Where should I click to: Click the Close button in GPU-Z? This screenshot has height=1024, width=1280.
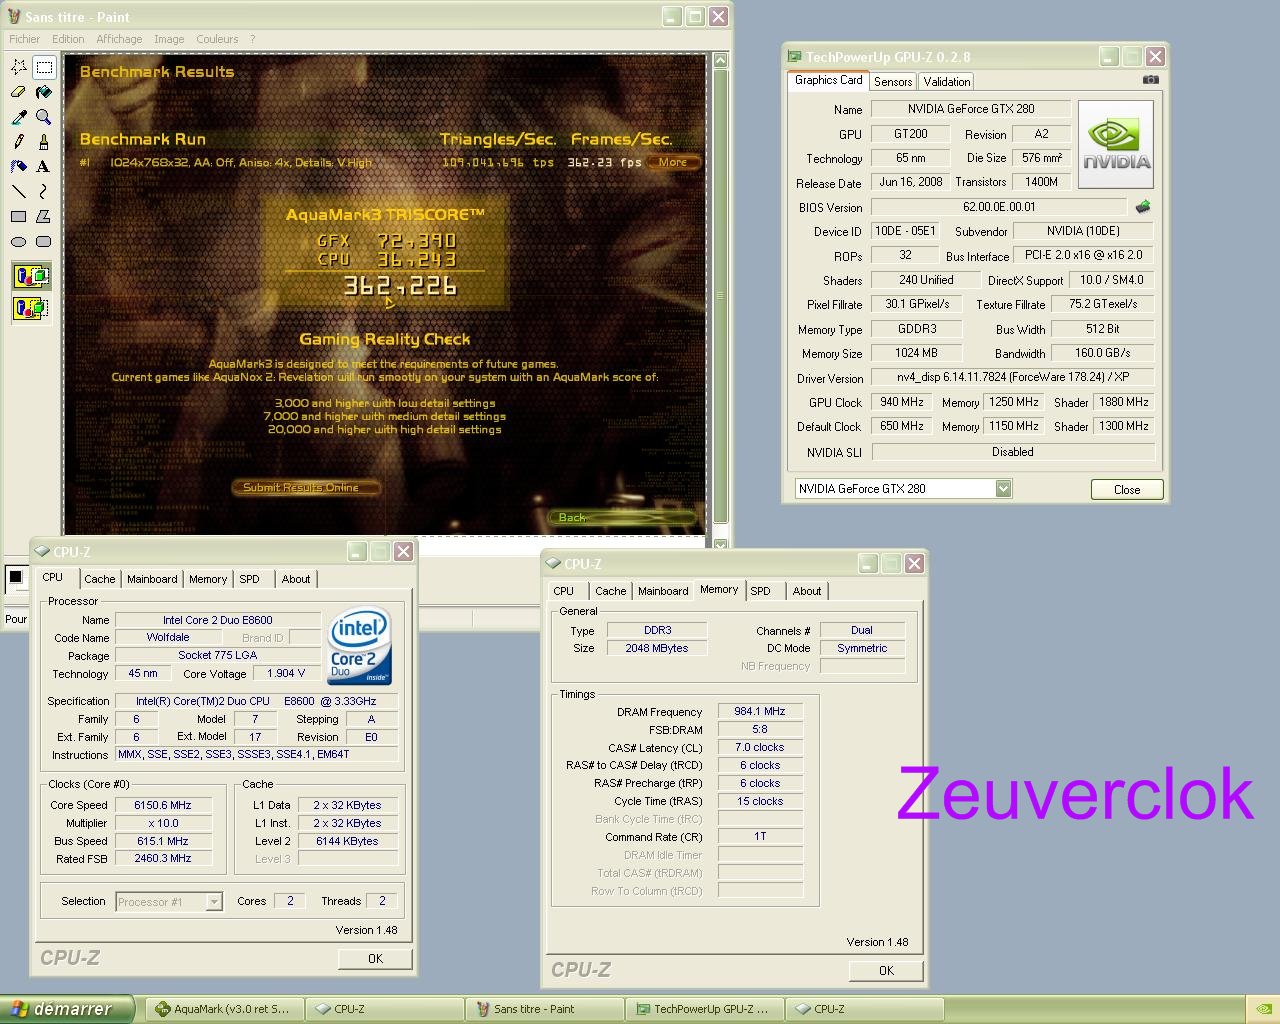1127,489
